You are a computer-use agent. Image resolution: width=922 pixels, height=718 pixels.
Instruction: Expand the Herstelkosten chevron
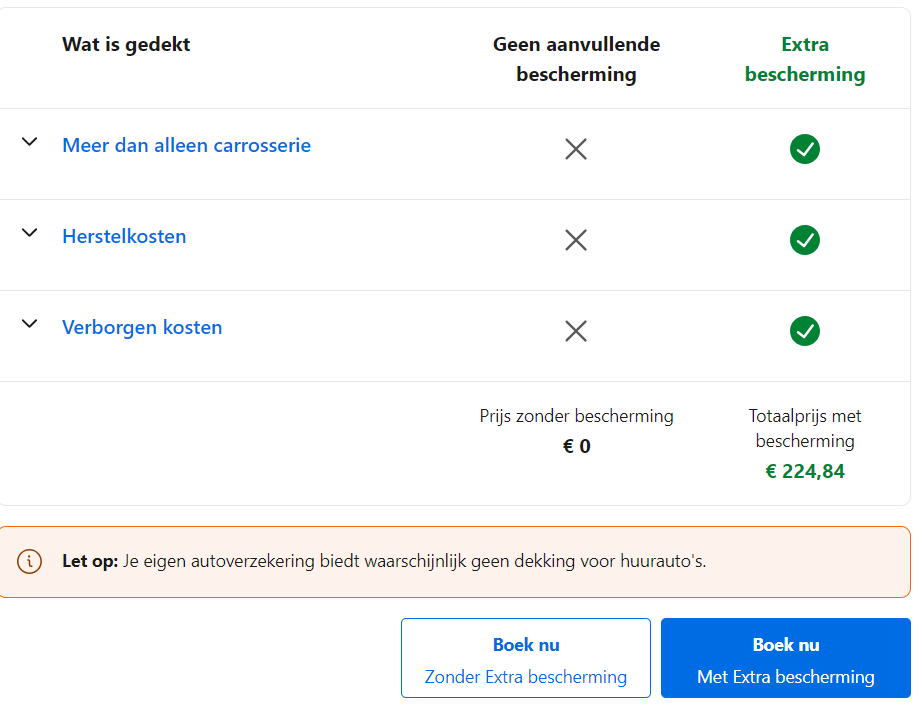[30, 233]
